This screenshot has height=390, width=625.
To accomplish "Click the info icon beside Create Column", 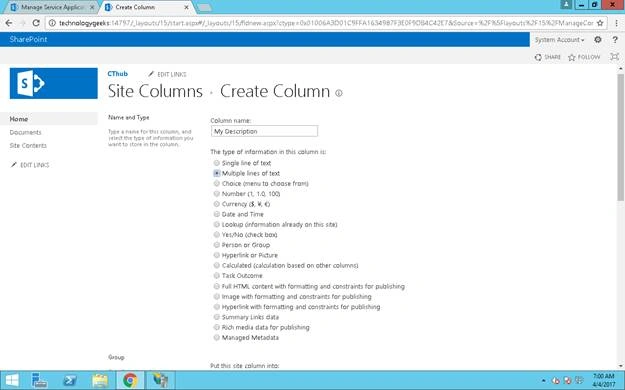I will [339, 93].
